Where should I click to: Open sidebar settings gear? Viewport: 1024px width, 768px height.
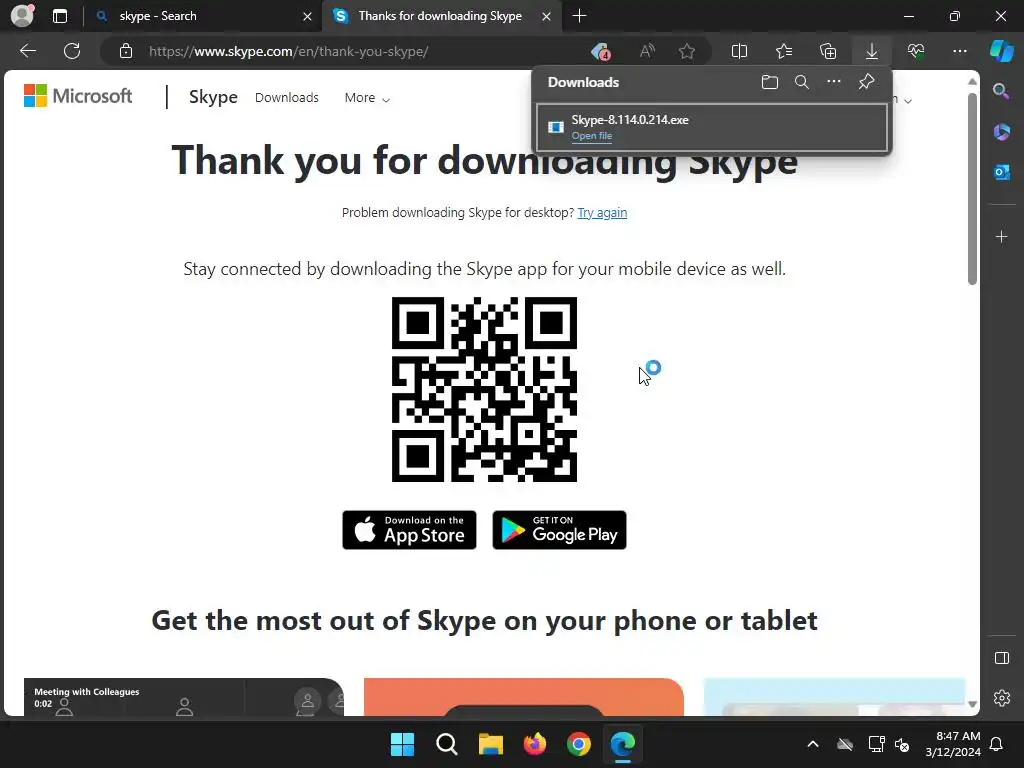[x=1001, y=697]
